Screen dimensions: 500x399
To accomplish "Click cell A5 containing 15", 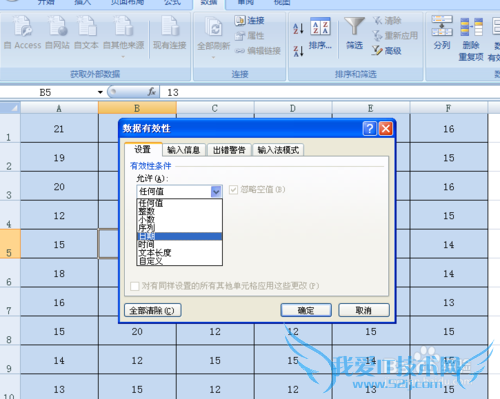I will [59, 244].
